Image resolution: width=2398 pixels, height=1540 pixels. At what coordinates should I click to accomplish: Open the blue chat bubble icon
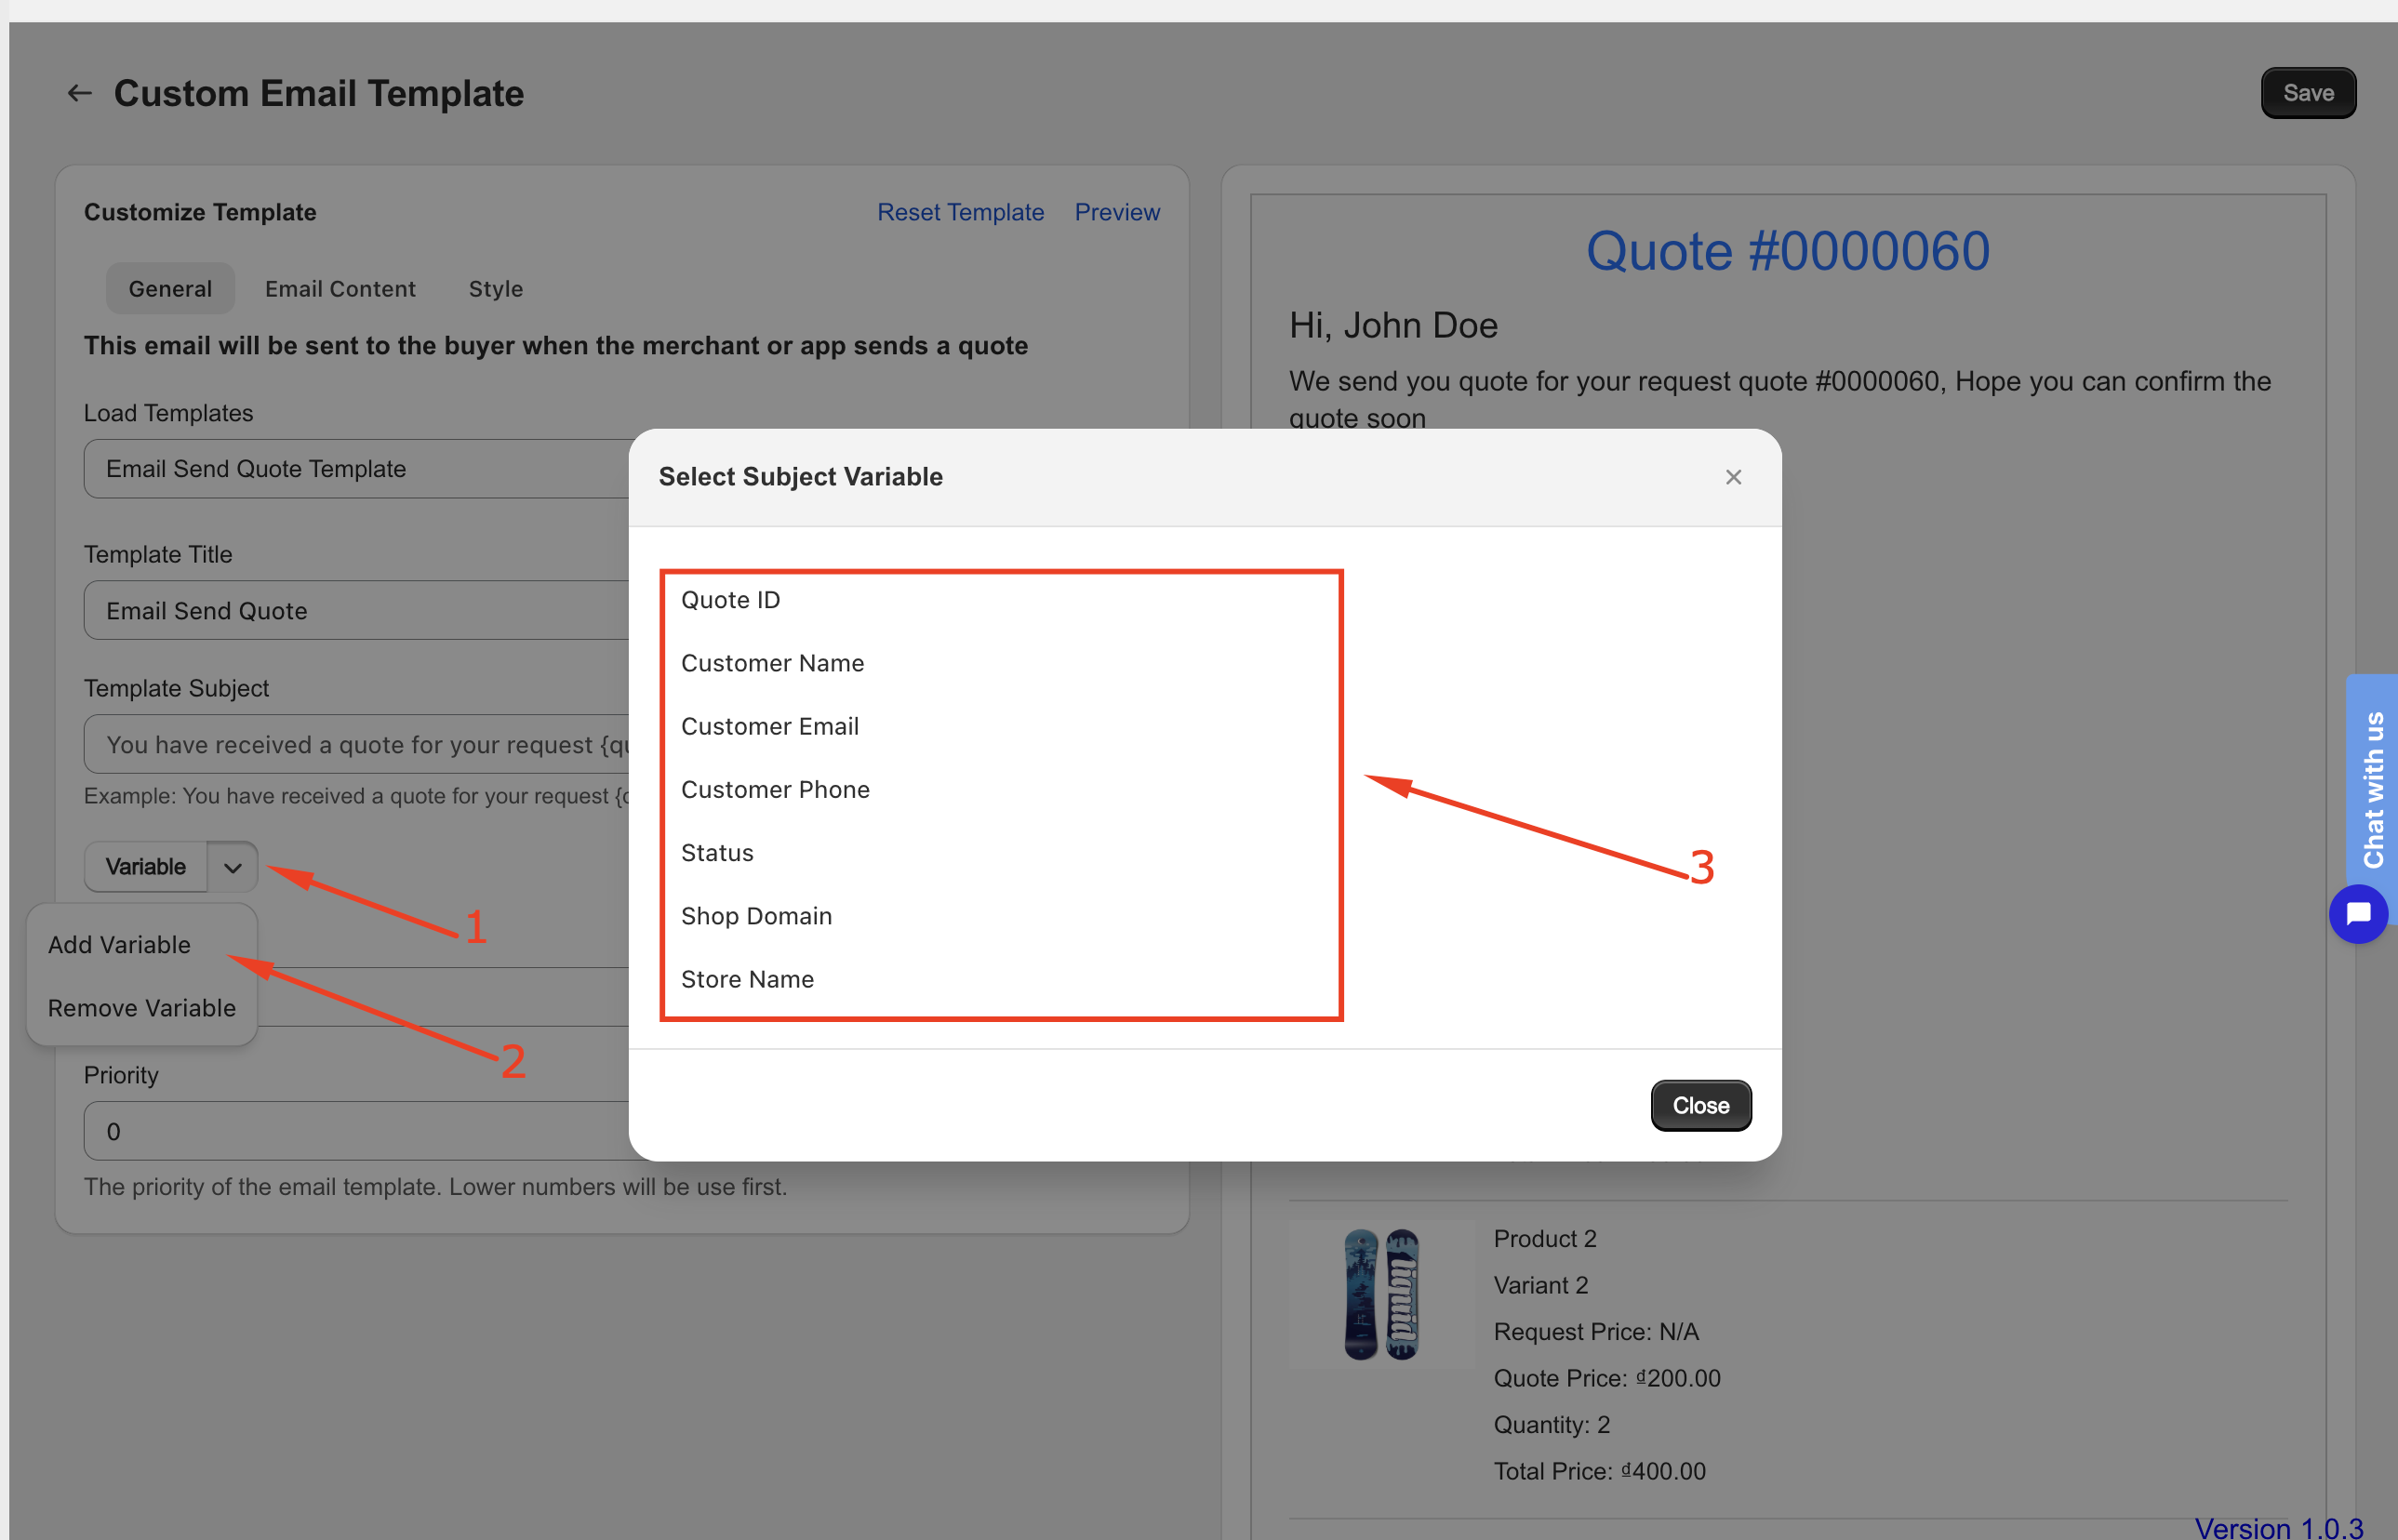[2358, 914]
